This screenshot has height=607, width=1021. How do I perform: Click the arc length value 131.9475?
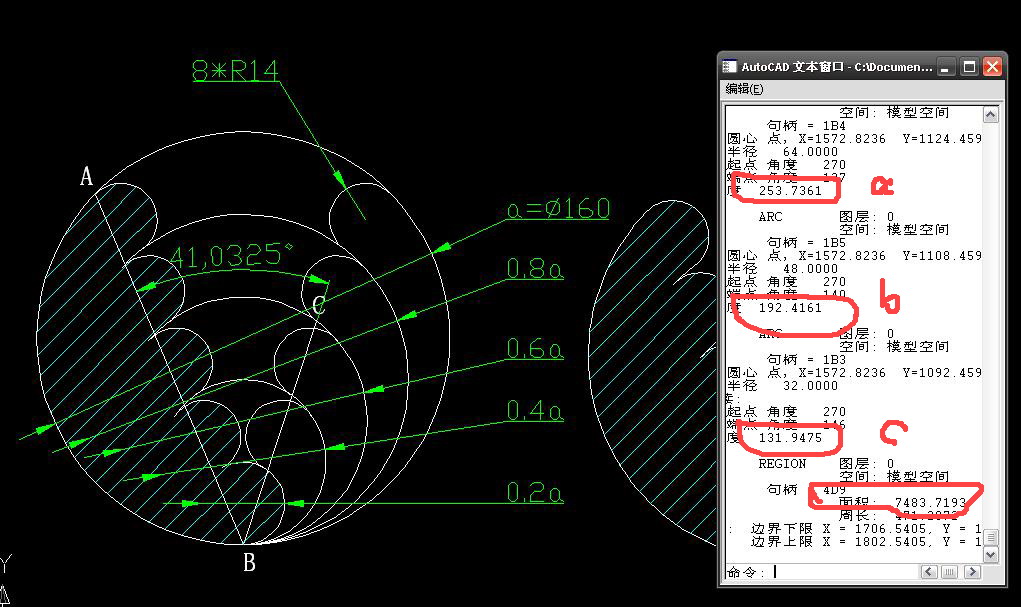[790, 438]
